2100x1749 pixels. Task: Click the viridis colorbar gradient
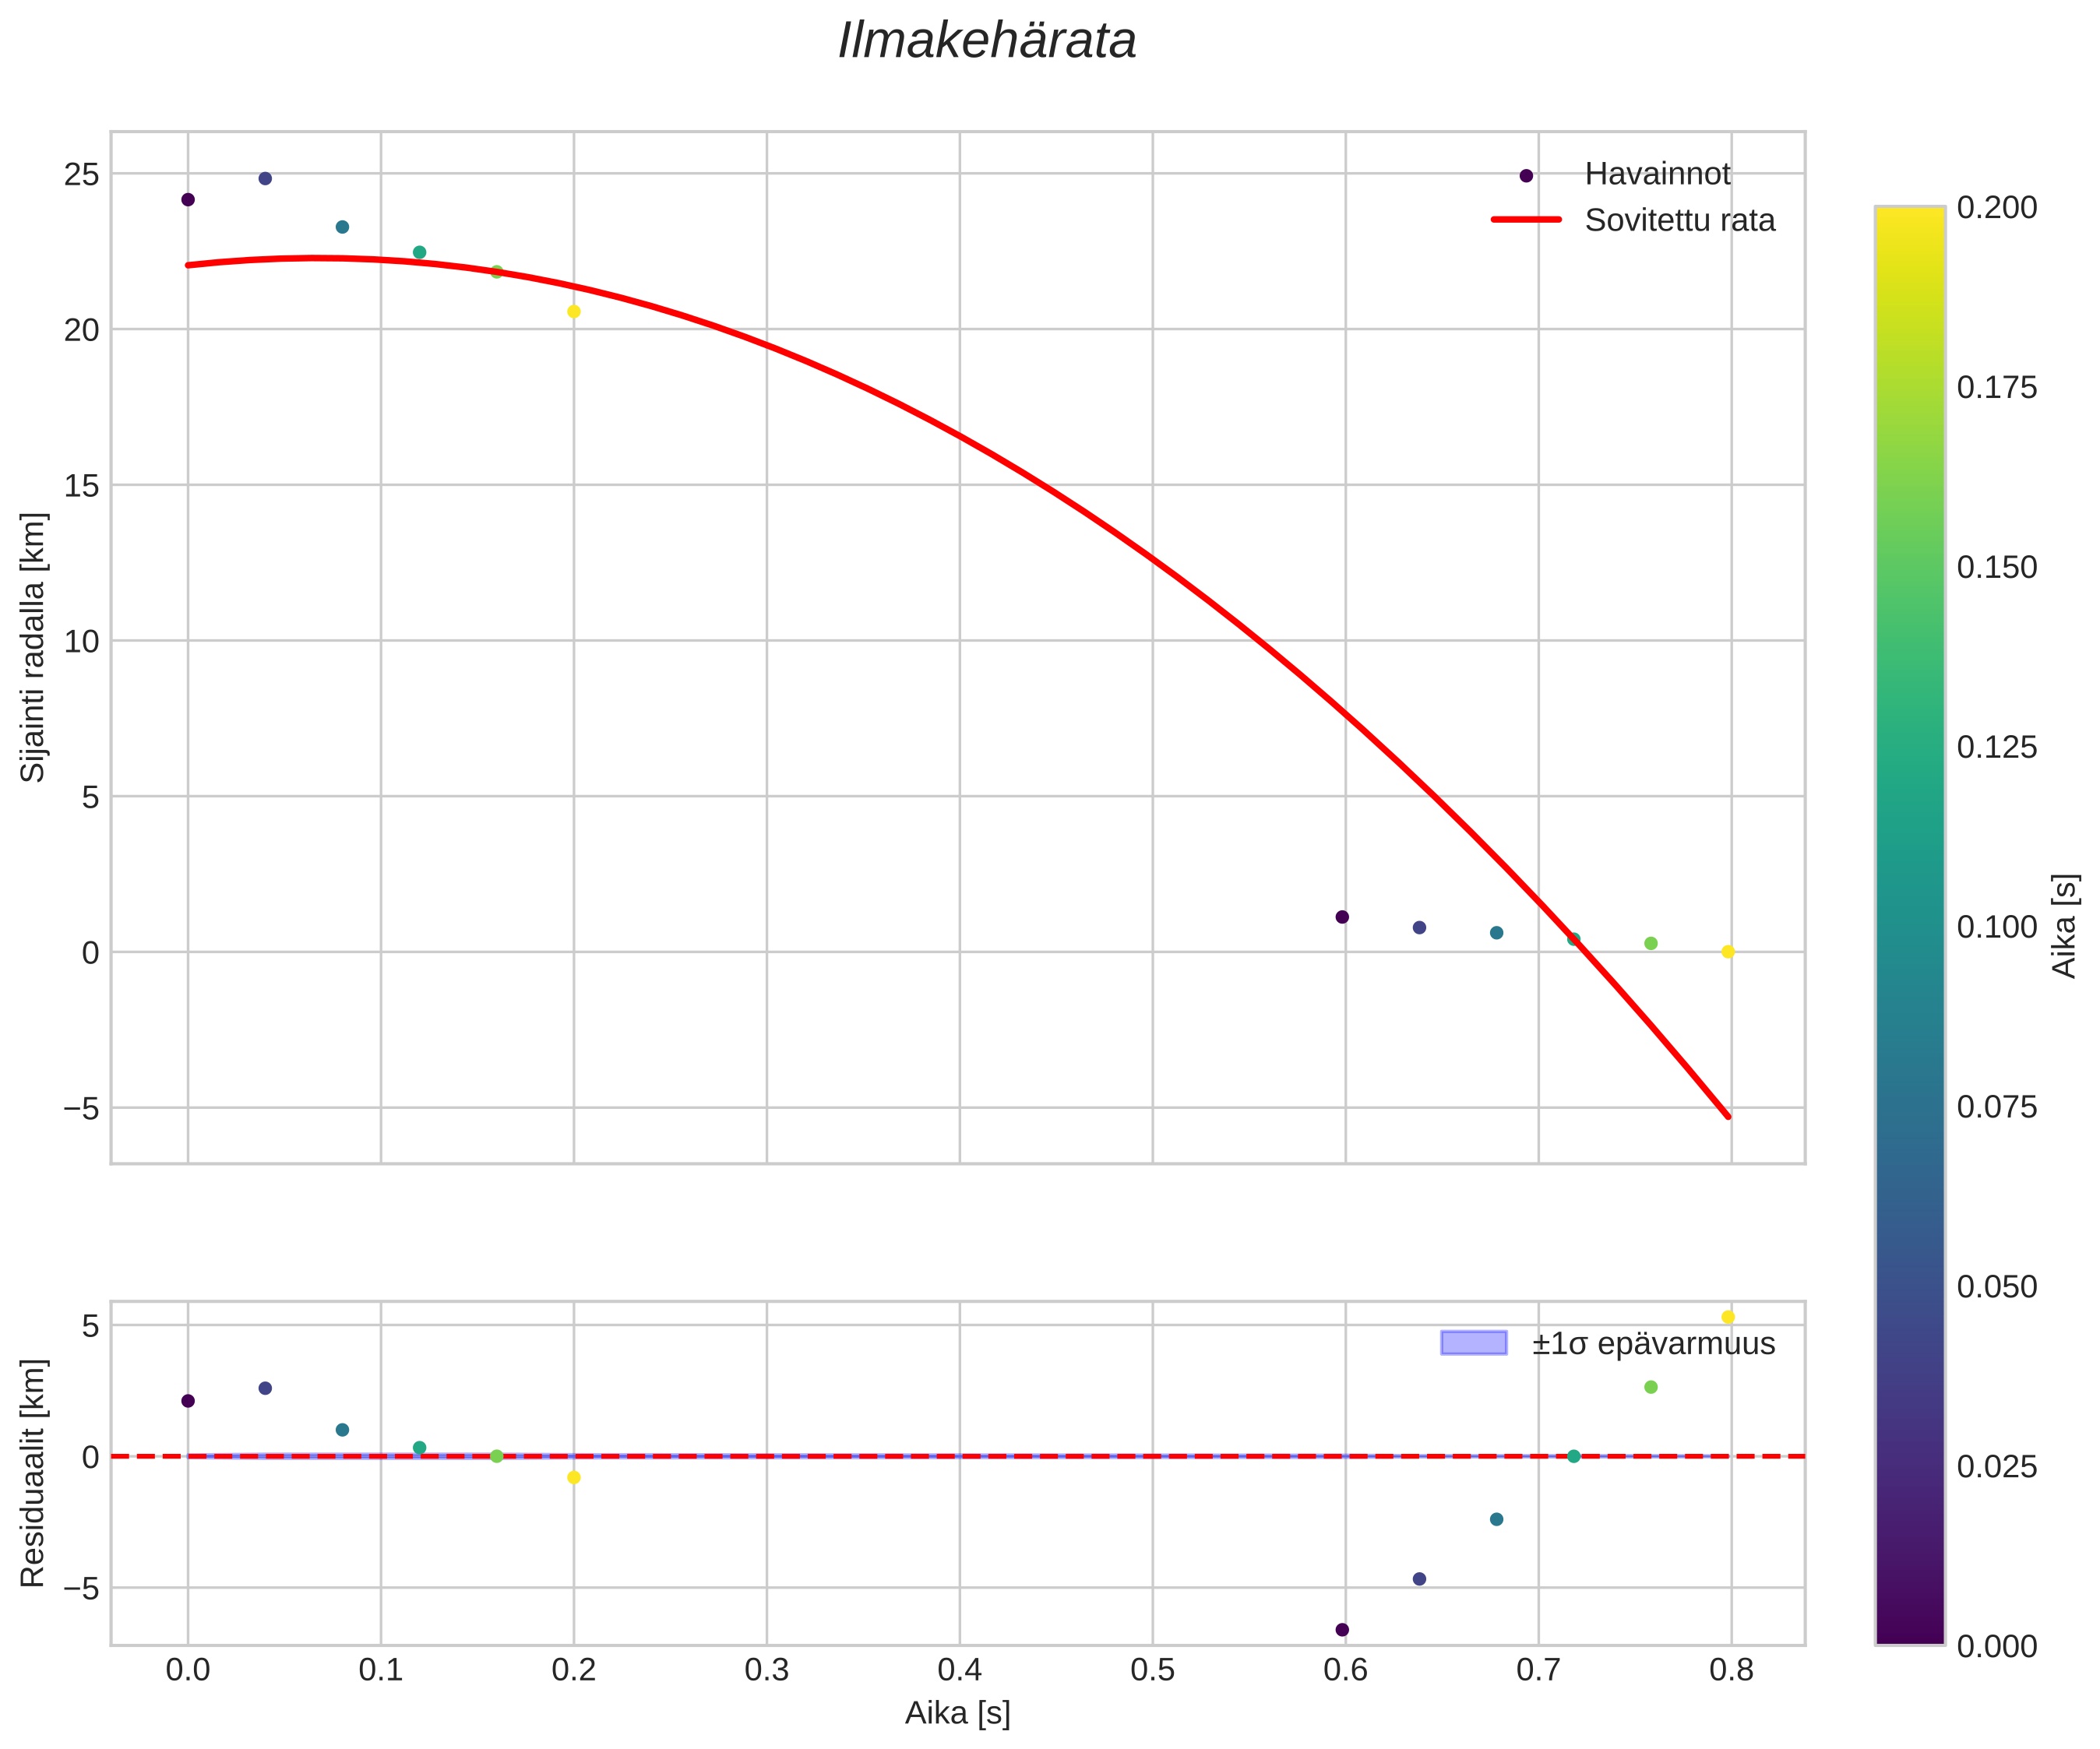(1910, 926)
